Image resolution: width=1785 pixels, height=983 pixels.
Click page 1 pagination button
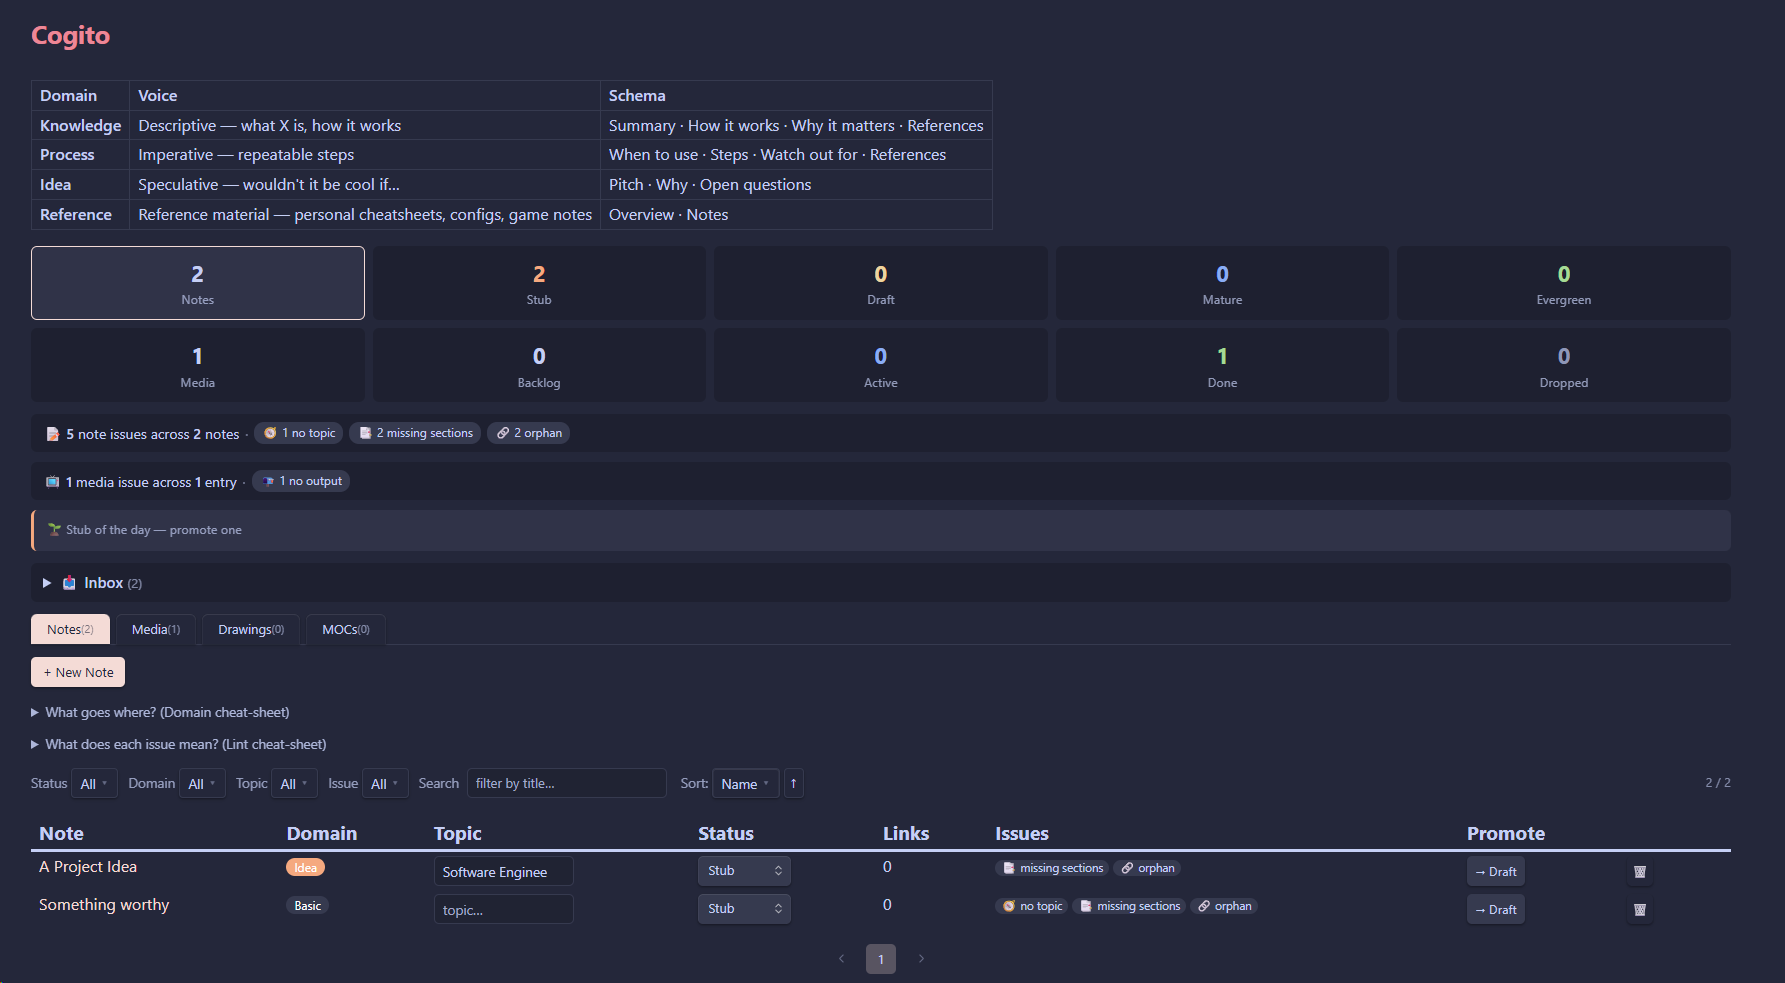click(881, 959)
